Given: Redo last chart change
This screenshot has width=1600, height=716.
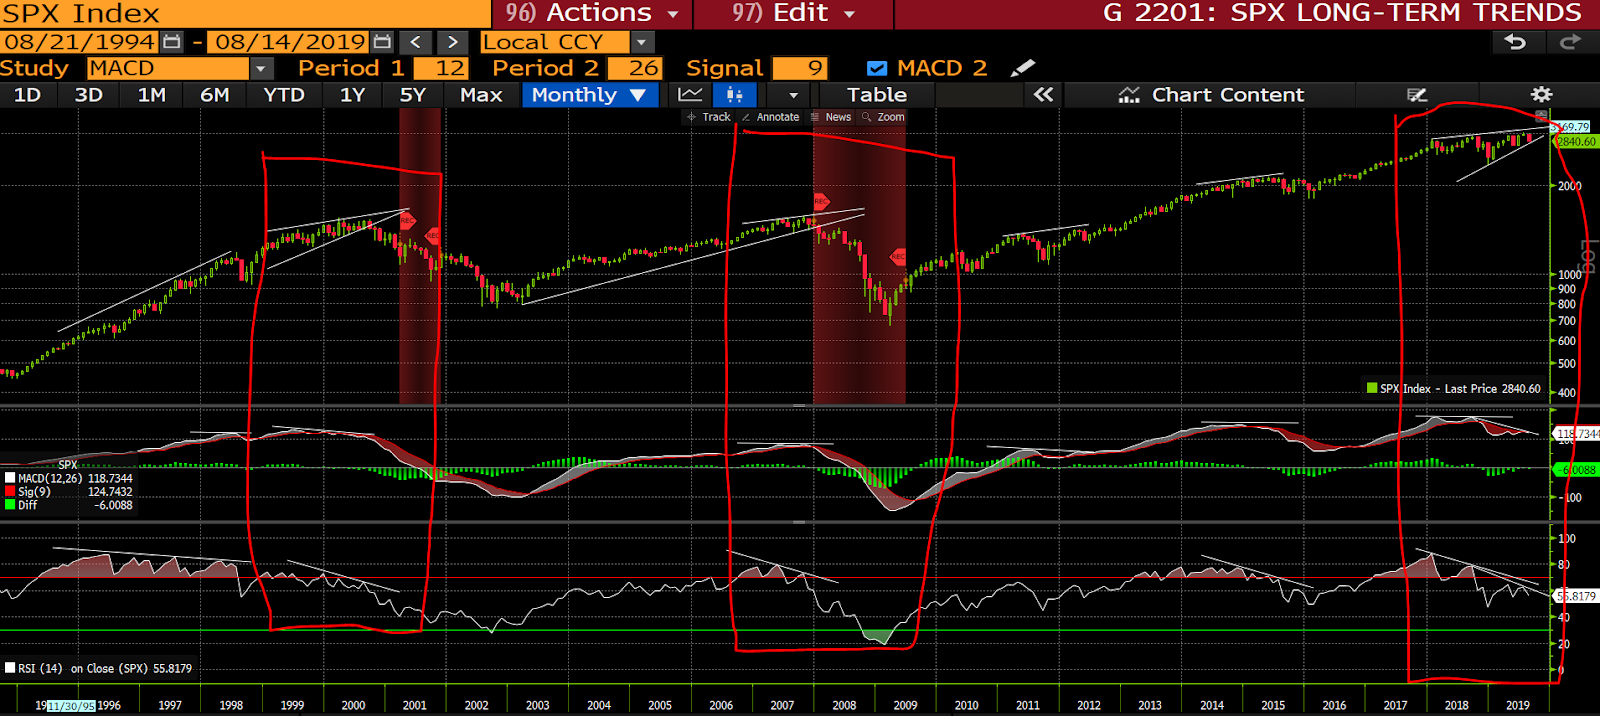Looking at the screenshot, I should point(1570,42).
